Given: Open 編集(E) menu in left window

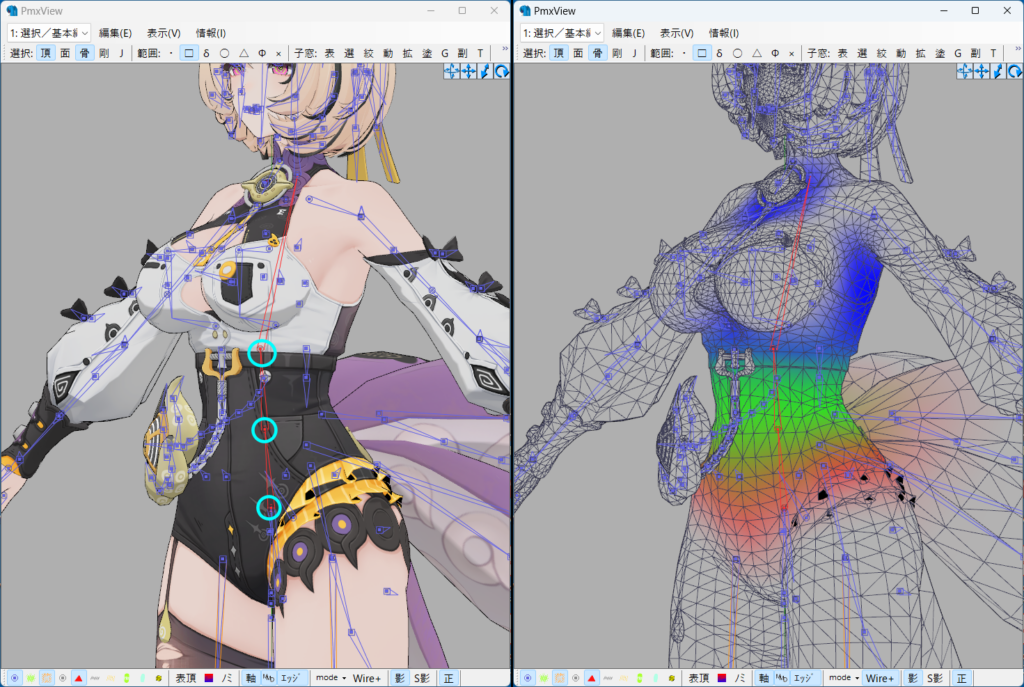Looking at the screenshot, I should [x=115, y=33].
